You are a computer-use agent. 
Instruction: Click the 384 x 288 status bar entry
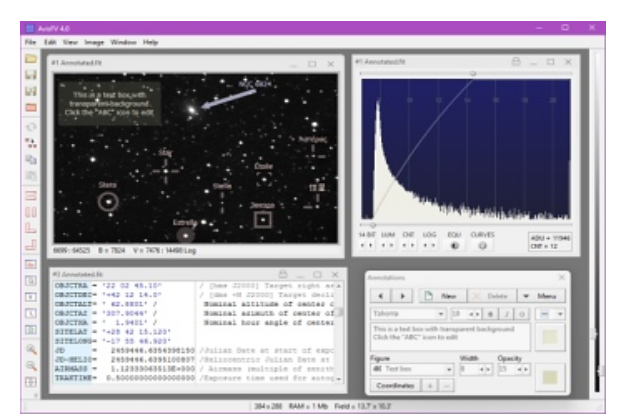268,406
